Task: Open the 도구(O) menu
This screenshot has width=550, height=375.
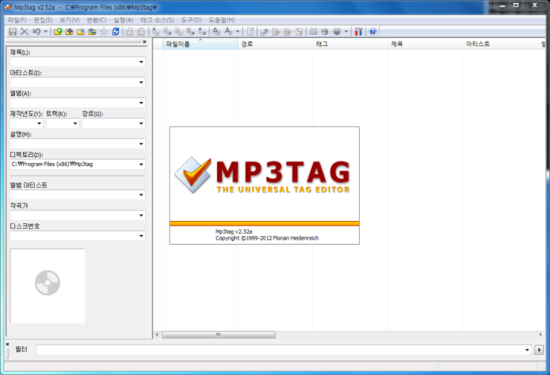Action: [x=191, y=20]
